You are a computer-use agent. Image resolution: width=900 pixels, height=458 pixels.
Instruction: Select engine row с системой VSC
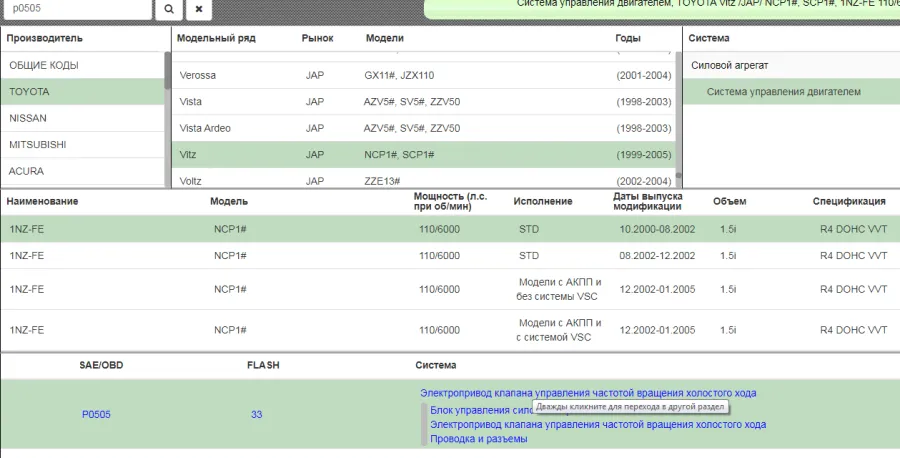pos(450,330)
